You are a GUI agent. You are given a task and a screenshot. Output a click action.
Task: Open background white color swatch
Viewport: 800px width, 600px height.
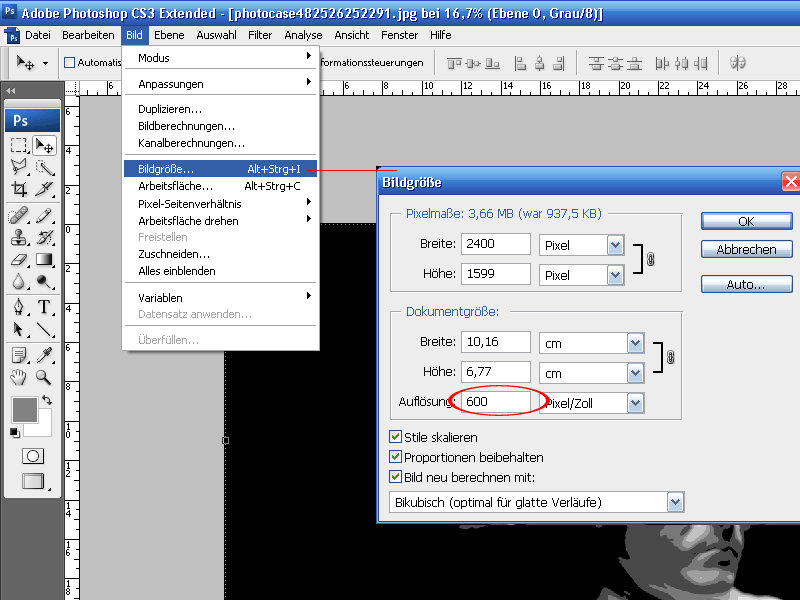click(44, 429)
